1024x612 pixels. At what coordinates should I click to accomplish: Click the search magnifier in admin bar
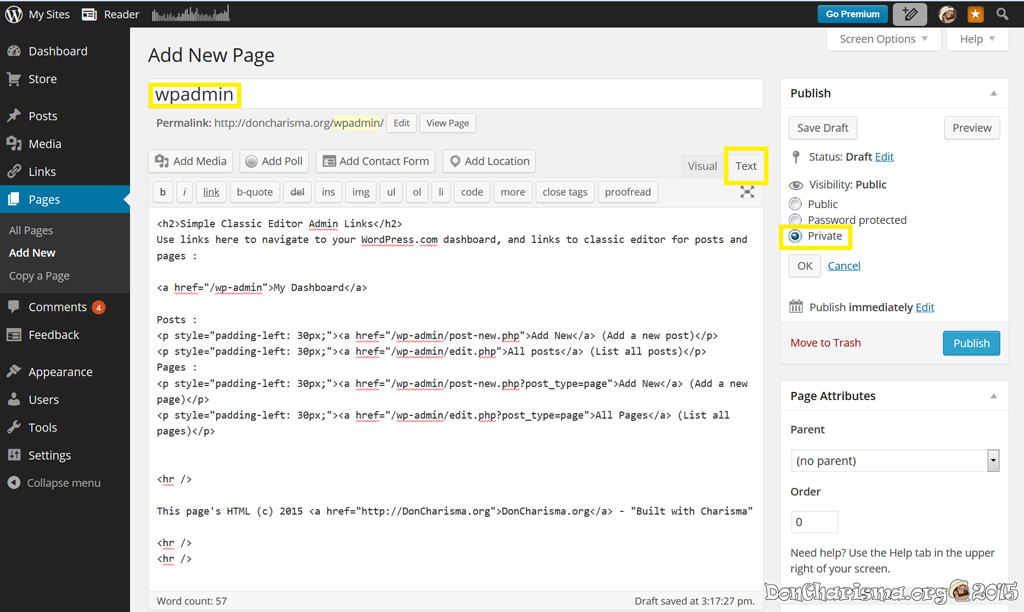coord(1002,14)
